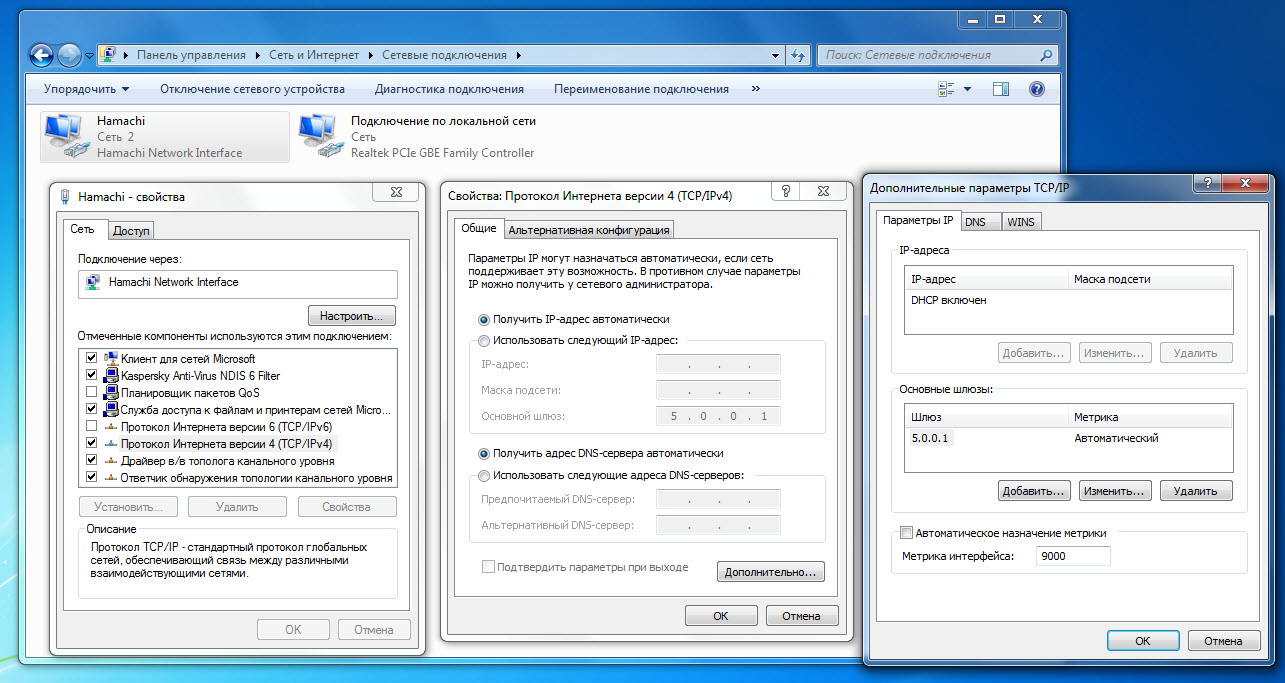1285x683 pixels.
Task: Switch to 'Сеть' tab in Hamachi properties
Action: [x=82, y=229]
